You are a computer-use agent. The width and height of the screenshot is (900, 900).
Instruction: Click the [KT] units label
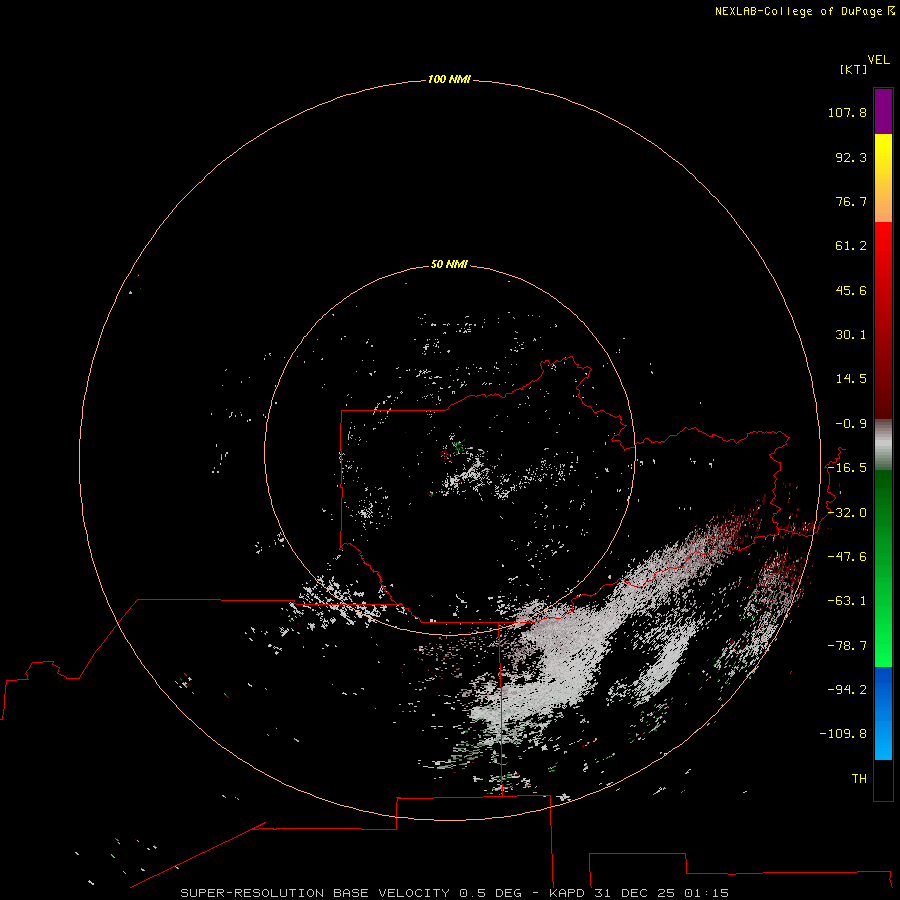854,69
